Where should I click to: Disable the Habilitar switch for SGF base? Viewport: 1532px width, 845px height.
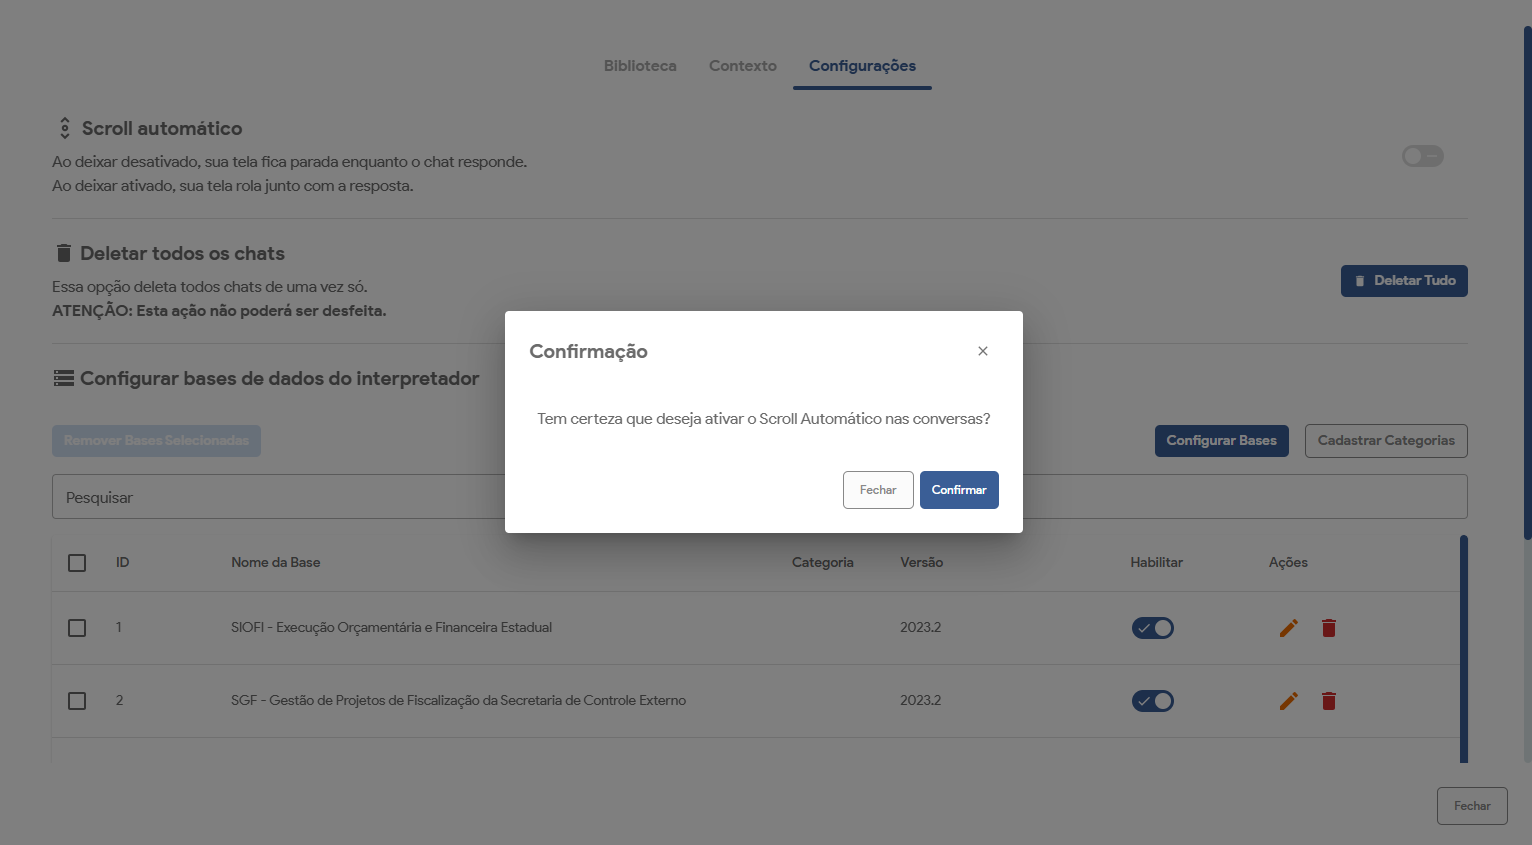tap(1153, 701)
